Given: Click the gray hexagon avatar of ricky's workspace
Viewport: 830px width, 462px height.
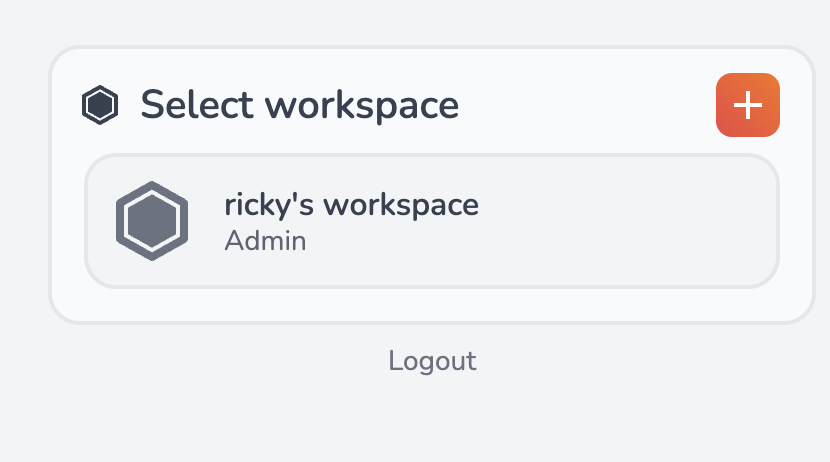Looking at the screenshot, I should tap(152, 221).
